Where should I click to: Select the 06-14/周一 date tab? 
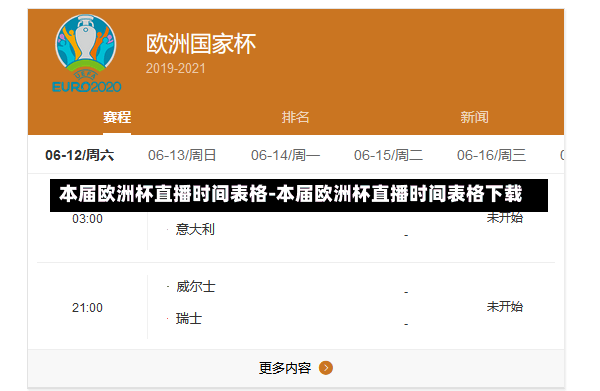coord(285,155)
